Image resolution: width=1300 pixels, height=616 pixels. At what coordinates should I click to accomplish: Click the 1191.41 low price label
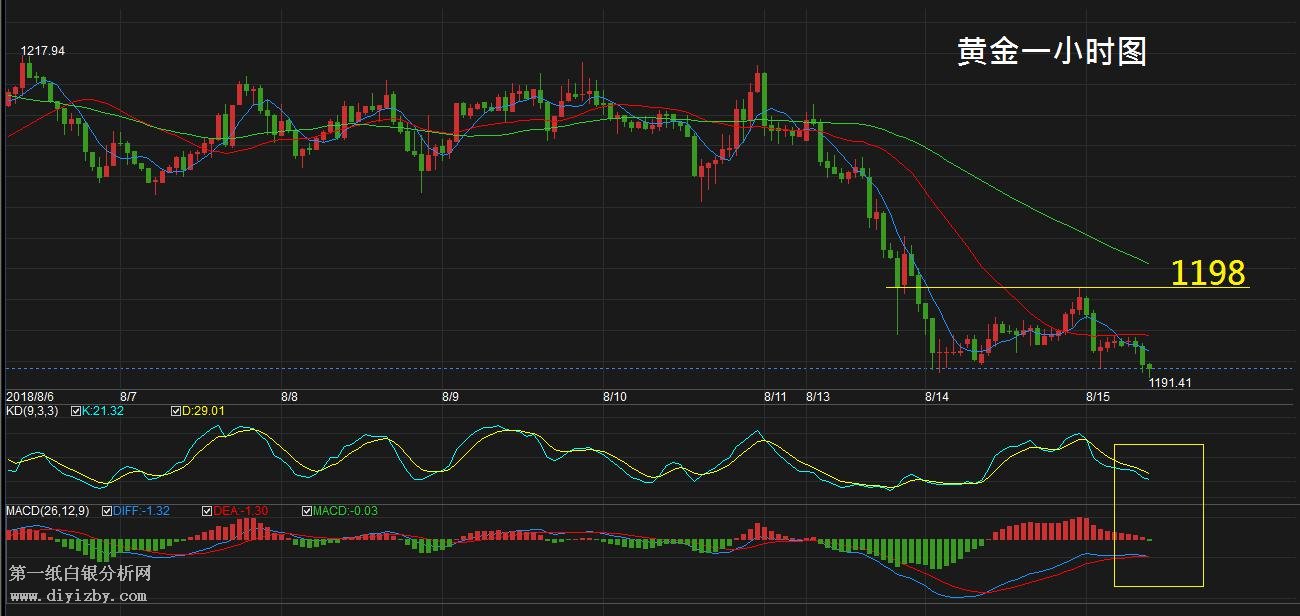point(1170,382)
